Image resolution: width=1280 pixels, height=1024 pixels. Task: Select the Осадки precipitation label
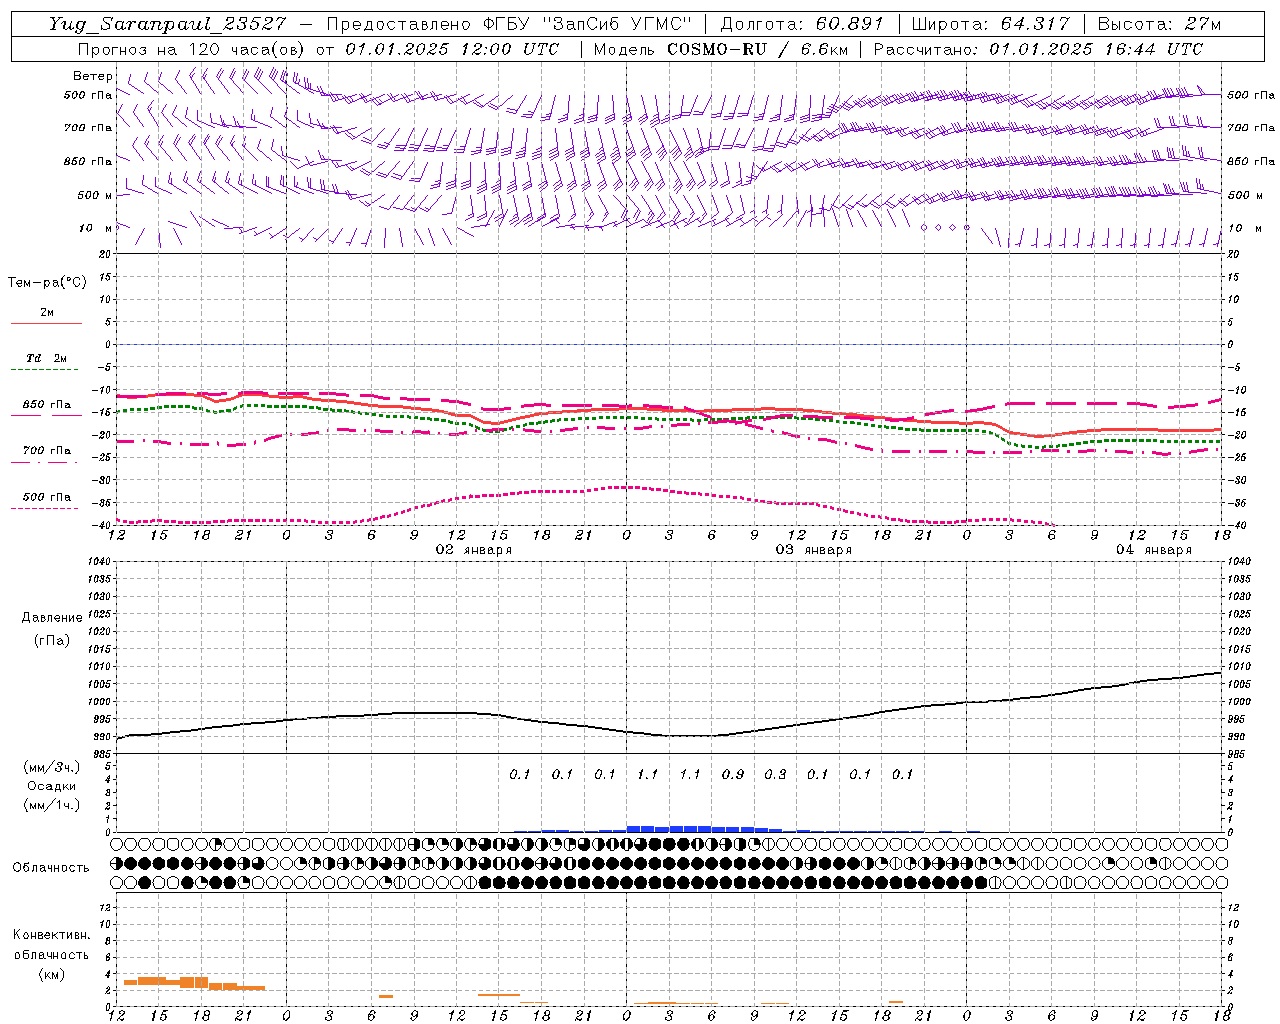click(52, 786)
